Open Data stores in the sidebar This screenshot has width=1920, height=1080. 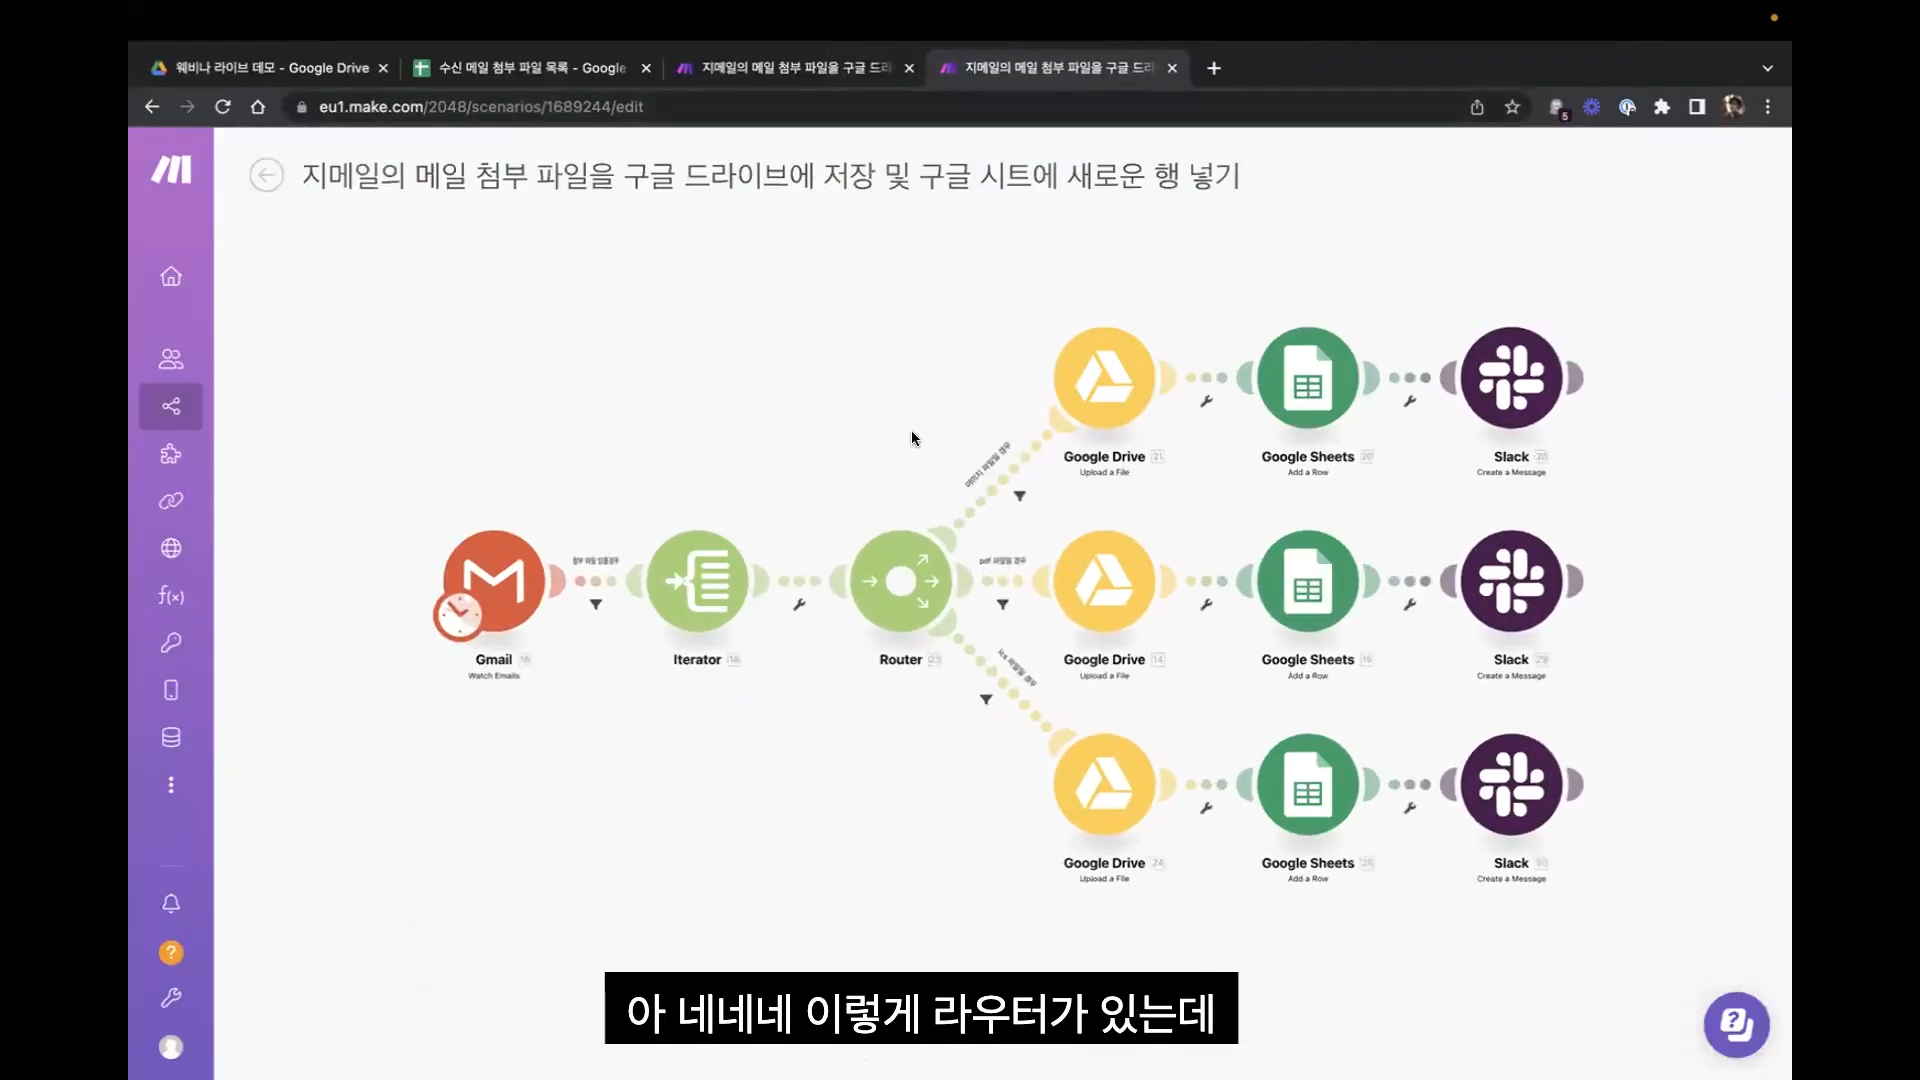coord(171,738)
